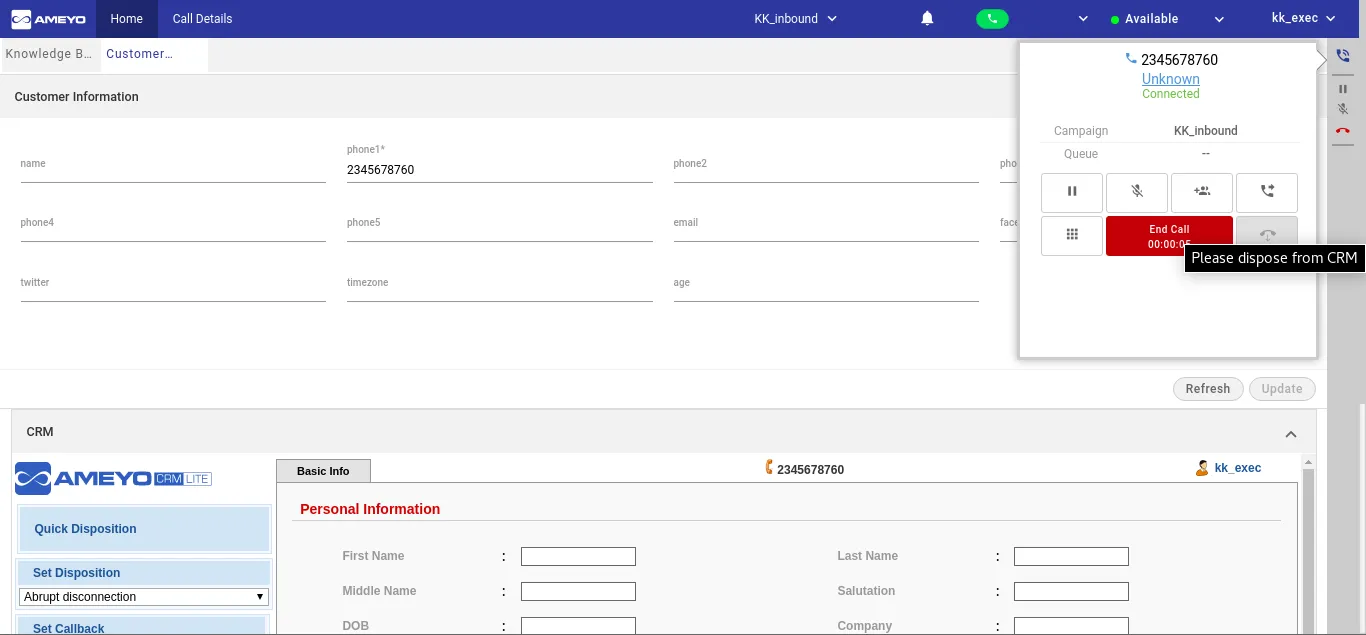This screenshot has width=1366, height=635.
Task: Click the add-participant conference button
Action: [1202, 192]
